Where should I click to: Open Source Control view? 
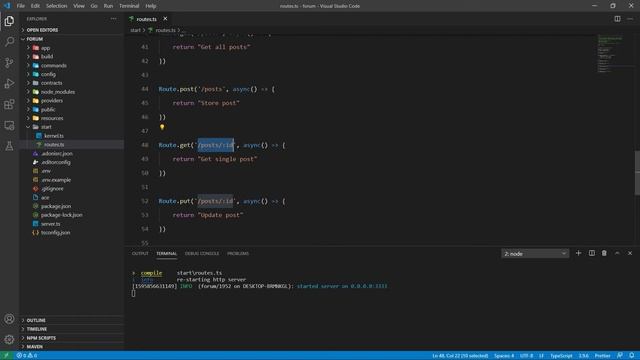point(9,62)
